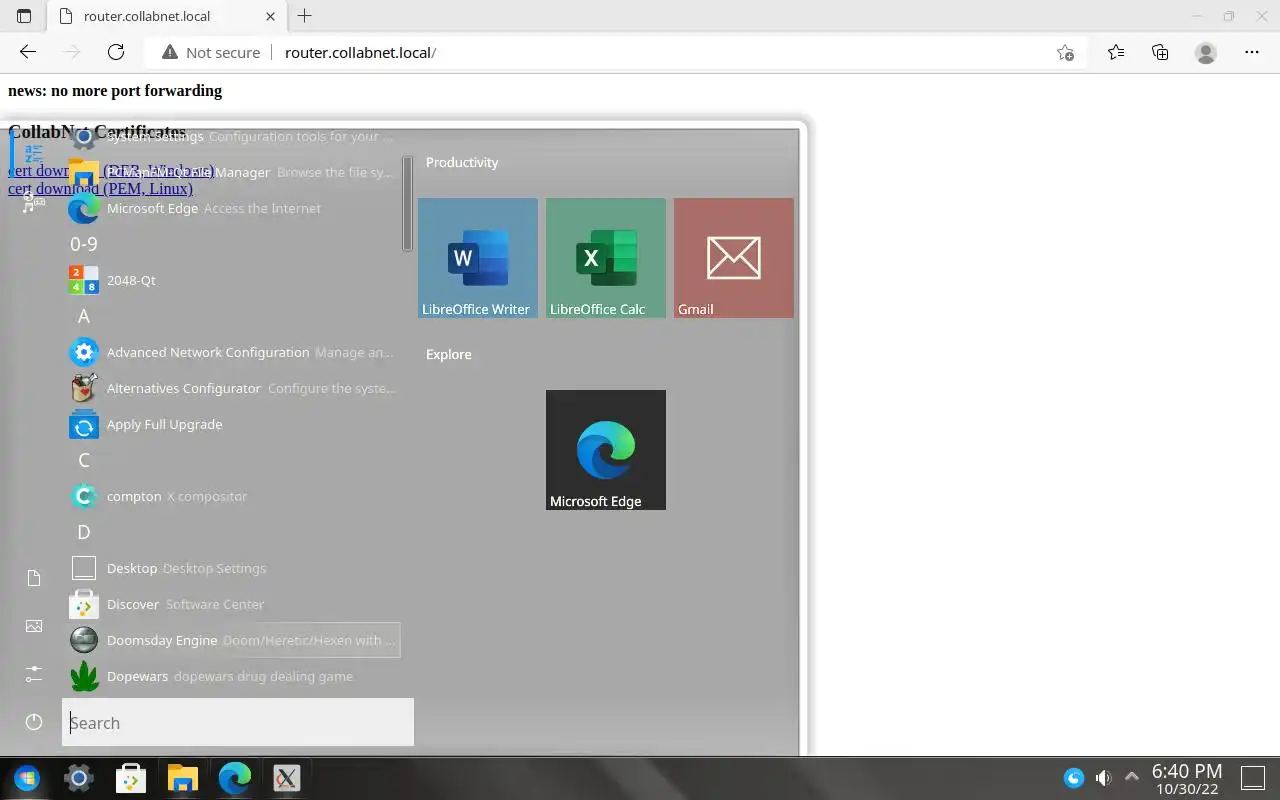This screenshot has width=1280, height=800.
Task: Open browser Collections
Action: pos(1160,52)
